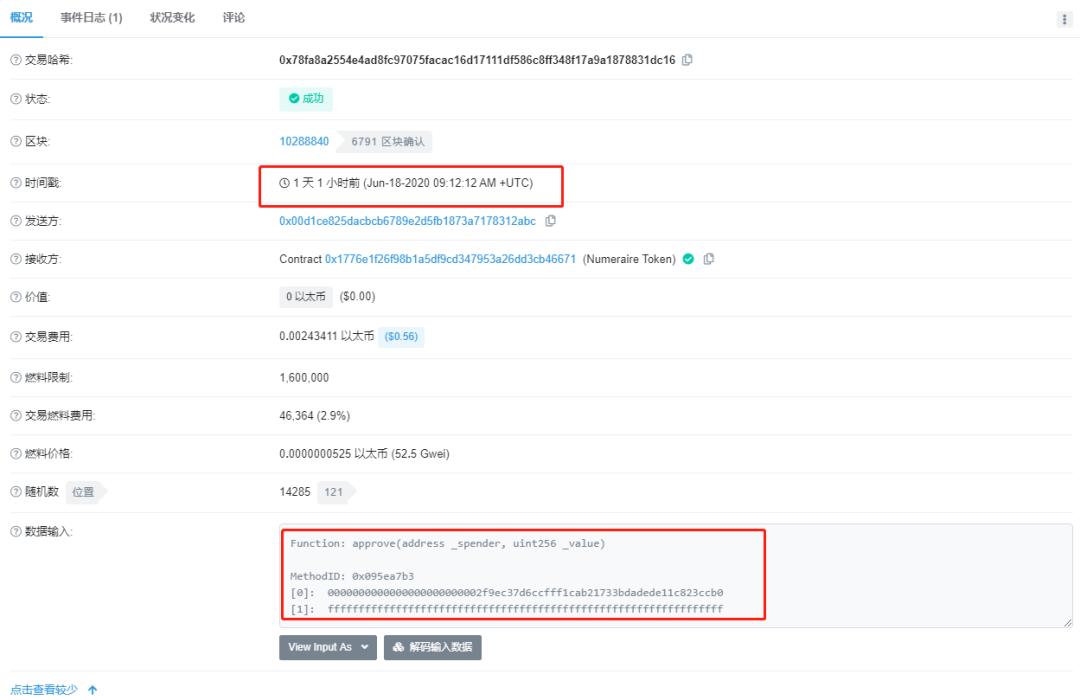
Task: Copy the sender address
Action: click(551, 220)
